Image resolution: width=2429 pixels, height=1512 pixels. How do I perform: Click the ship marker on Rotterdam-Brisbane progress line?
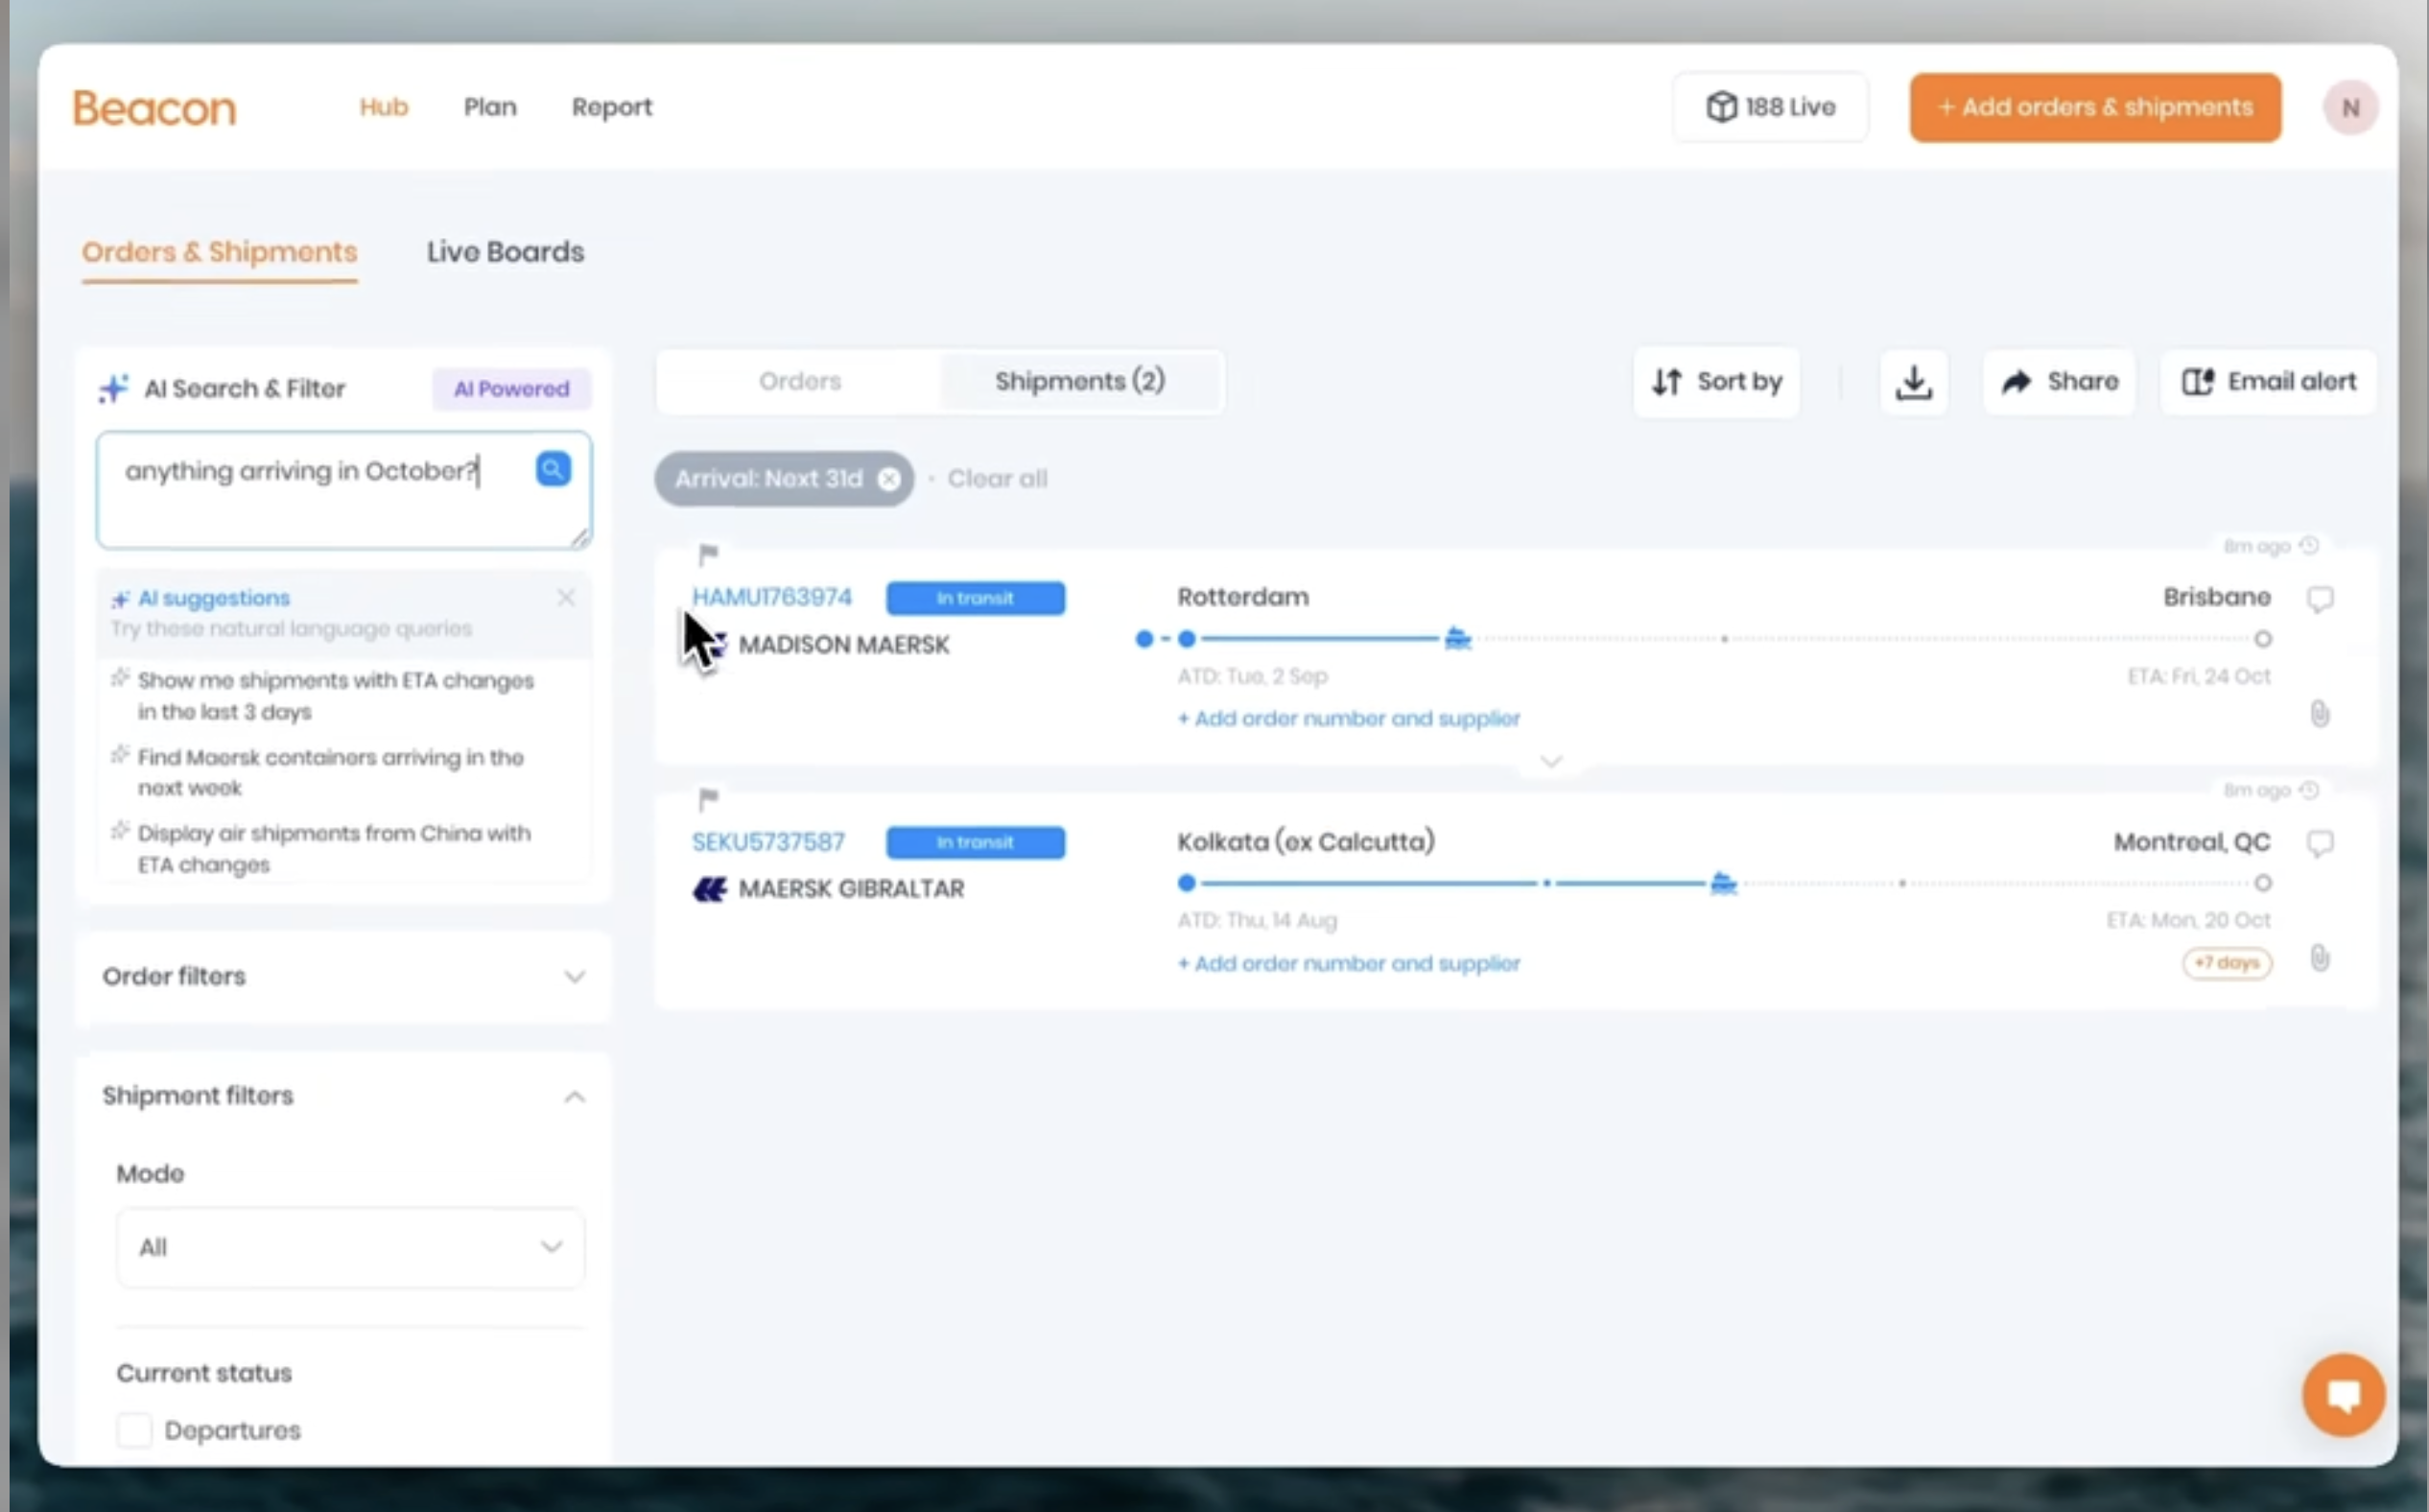coord(1457,638)
